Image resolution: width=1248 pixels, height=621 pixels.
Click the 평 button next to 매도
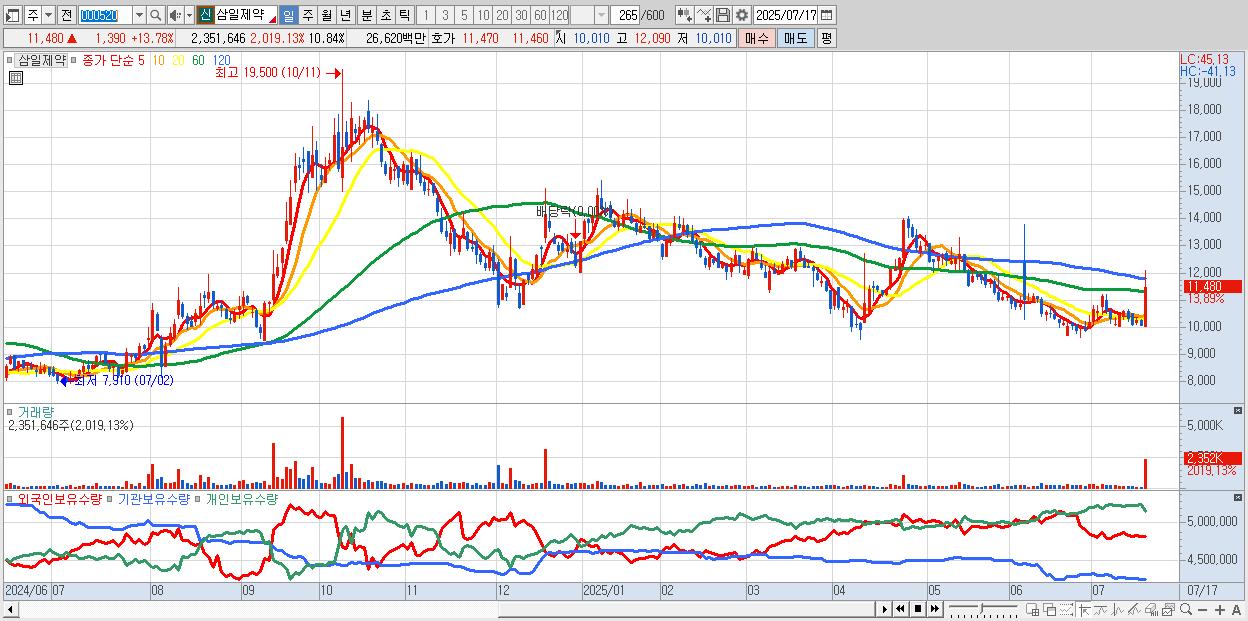pyautogui.click(x=826, y=38)
